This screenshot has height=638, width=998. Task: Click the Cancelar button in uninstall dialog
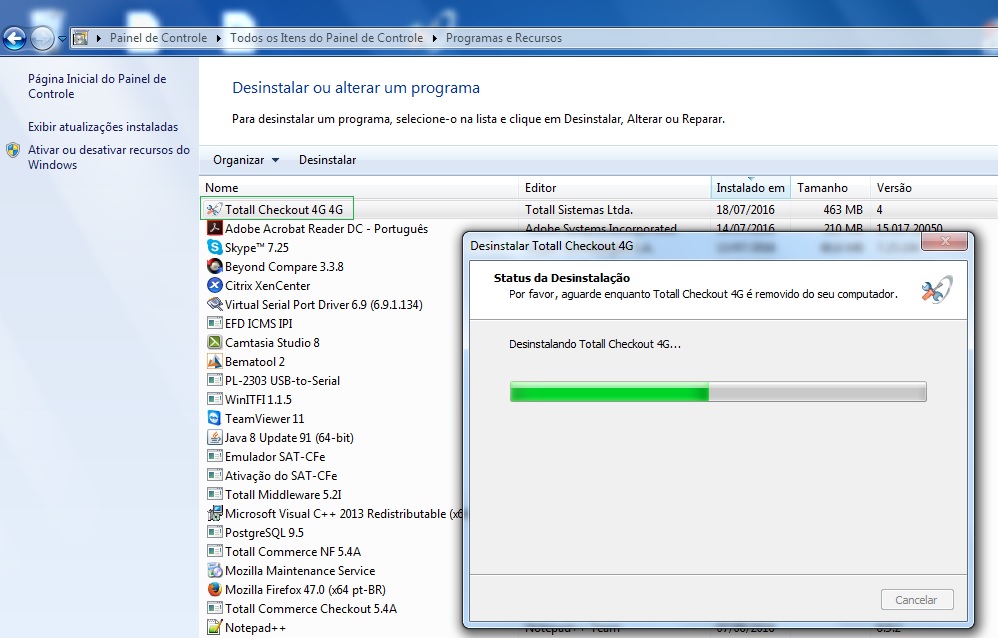tap(917, 600)
